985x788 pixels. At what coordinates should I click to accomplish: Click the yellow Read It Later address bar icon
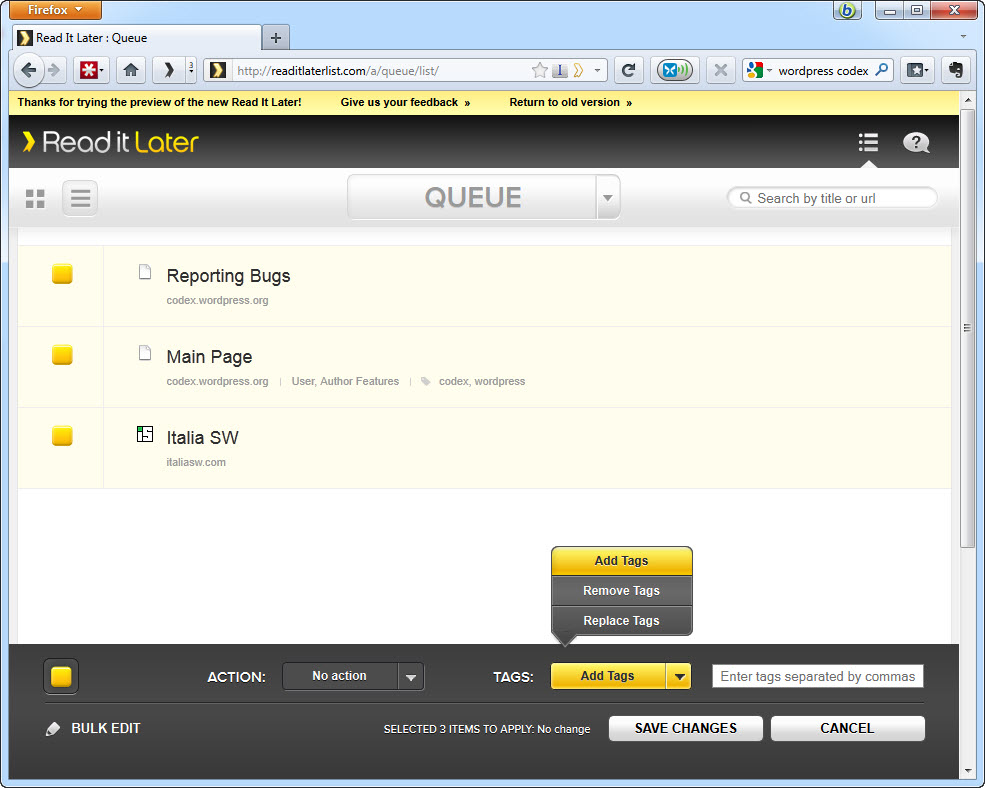pyautogui.click(x=579, y=70)
